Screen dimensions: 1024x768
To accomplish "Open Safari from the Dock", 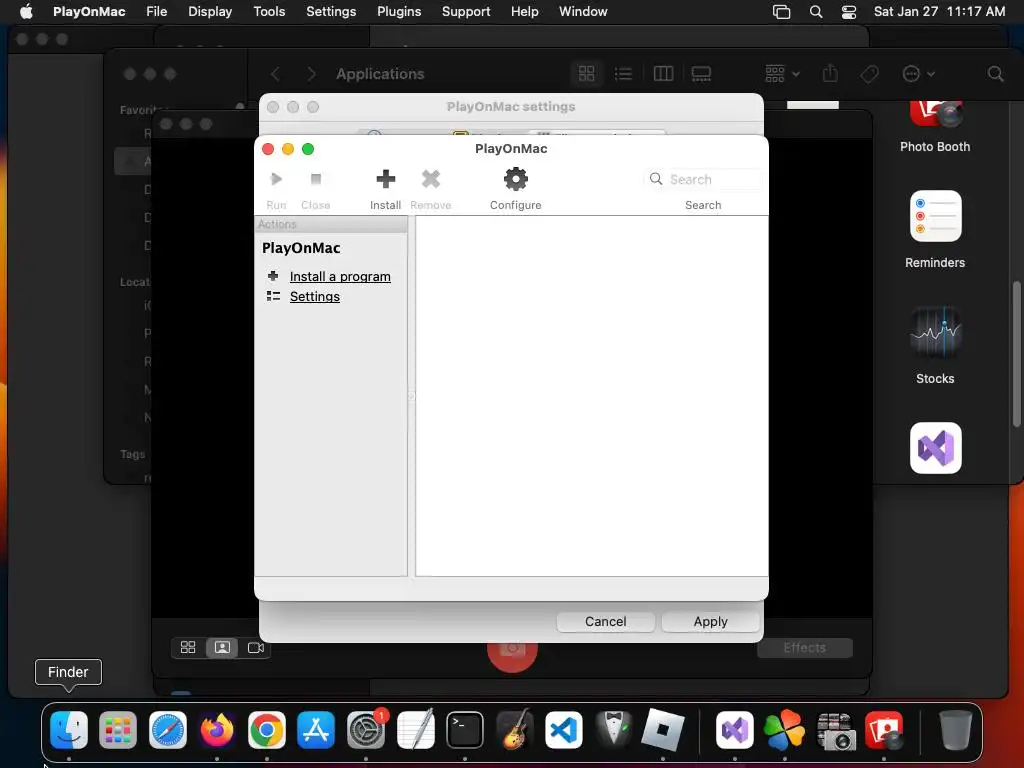I will point(167,729).
